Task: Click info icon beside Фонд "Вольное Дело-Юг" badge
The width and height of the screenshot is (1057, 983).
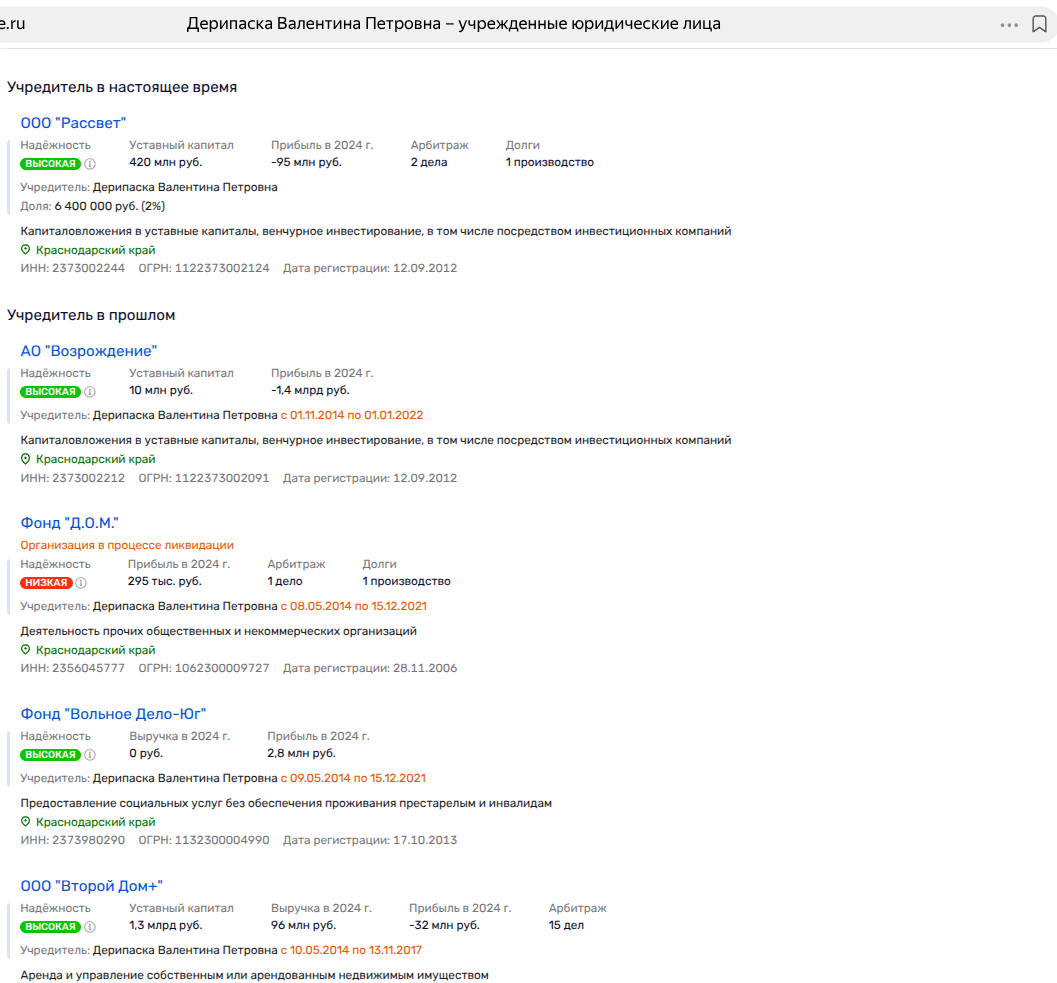Action: point(89,755)
